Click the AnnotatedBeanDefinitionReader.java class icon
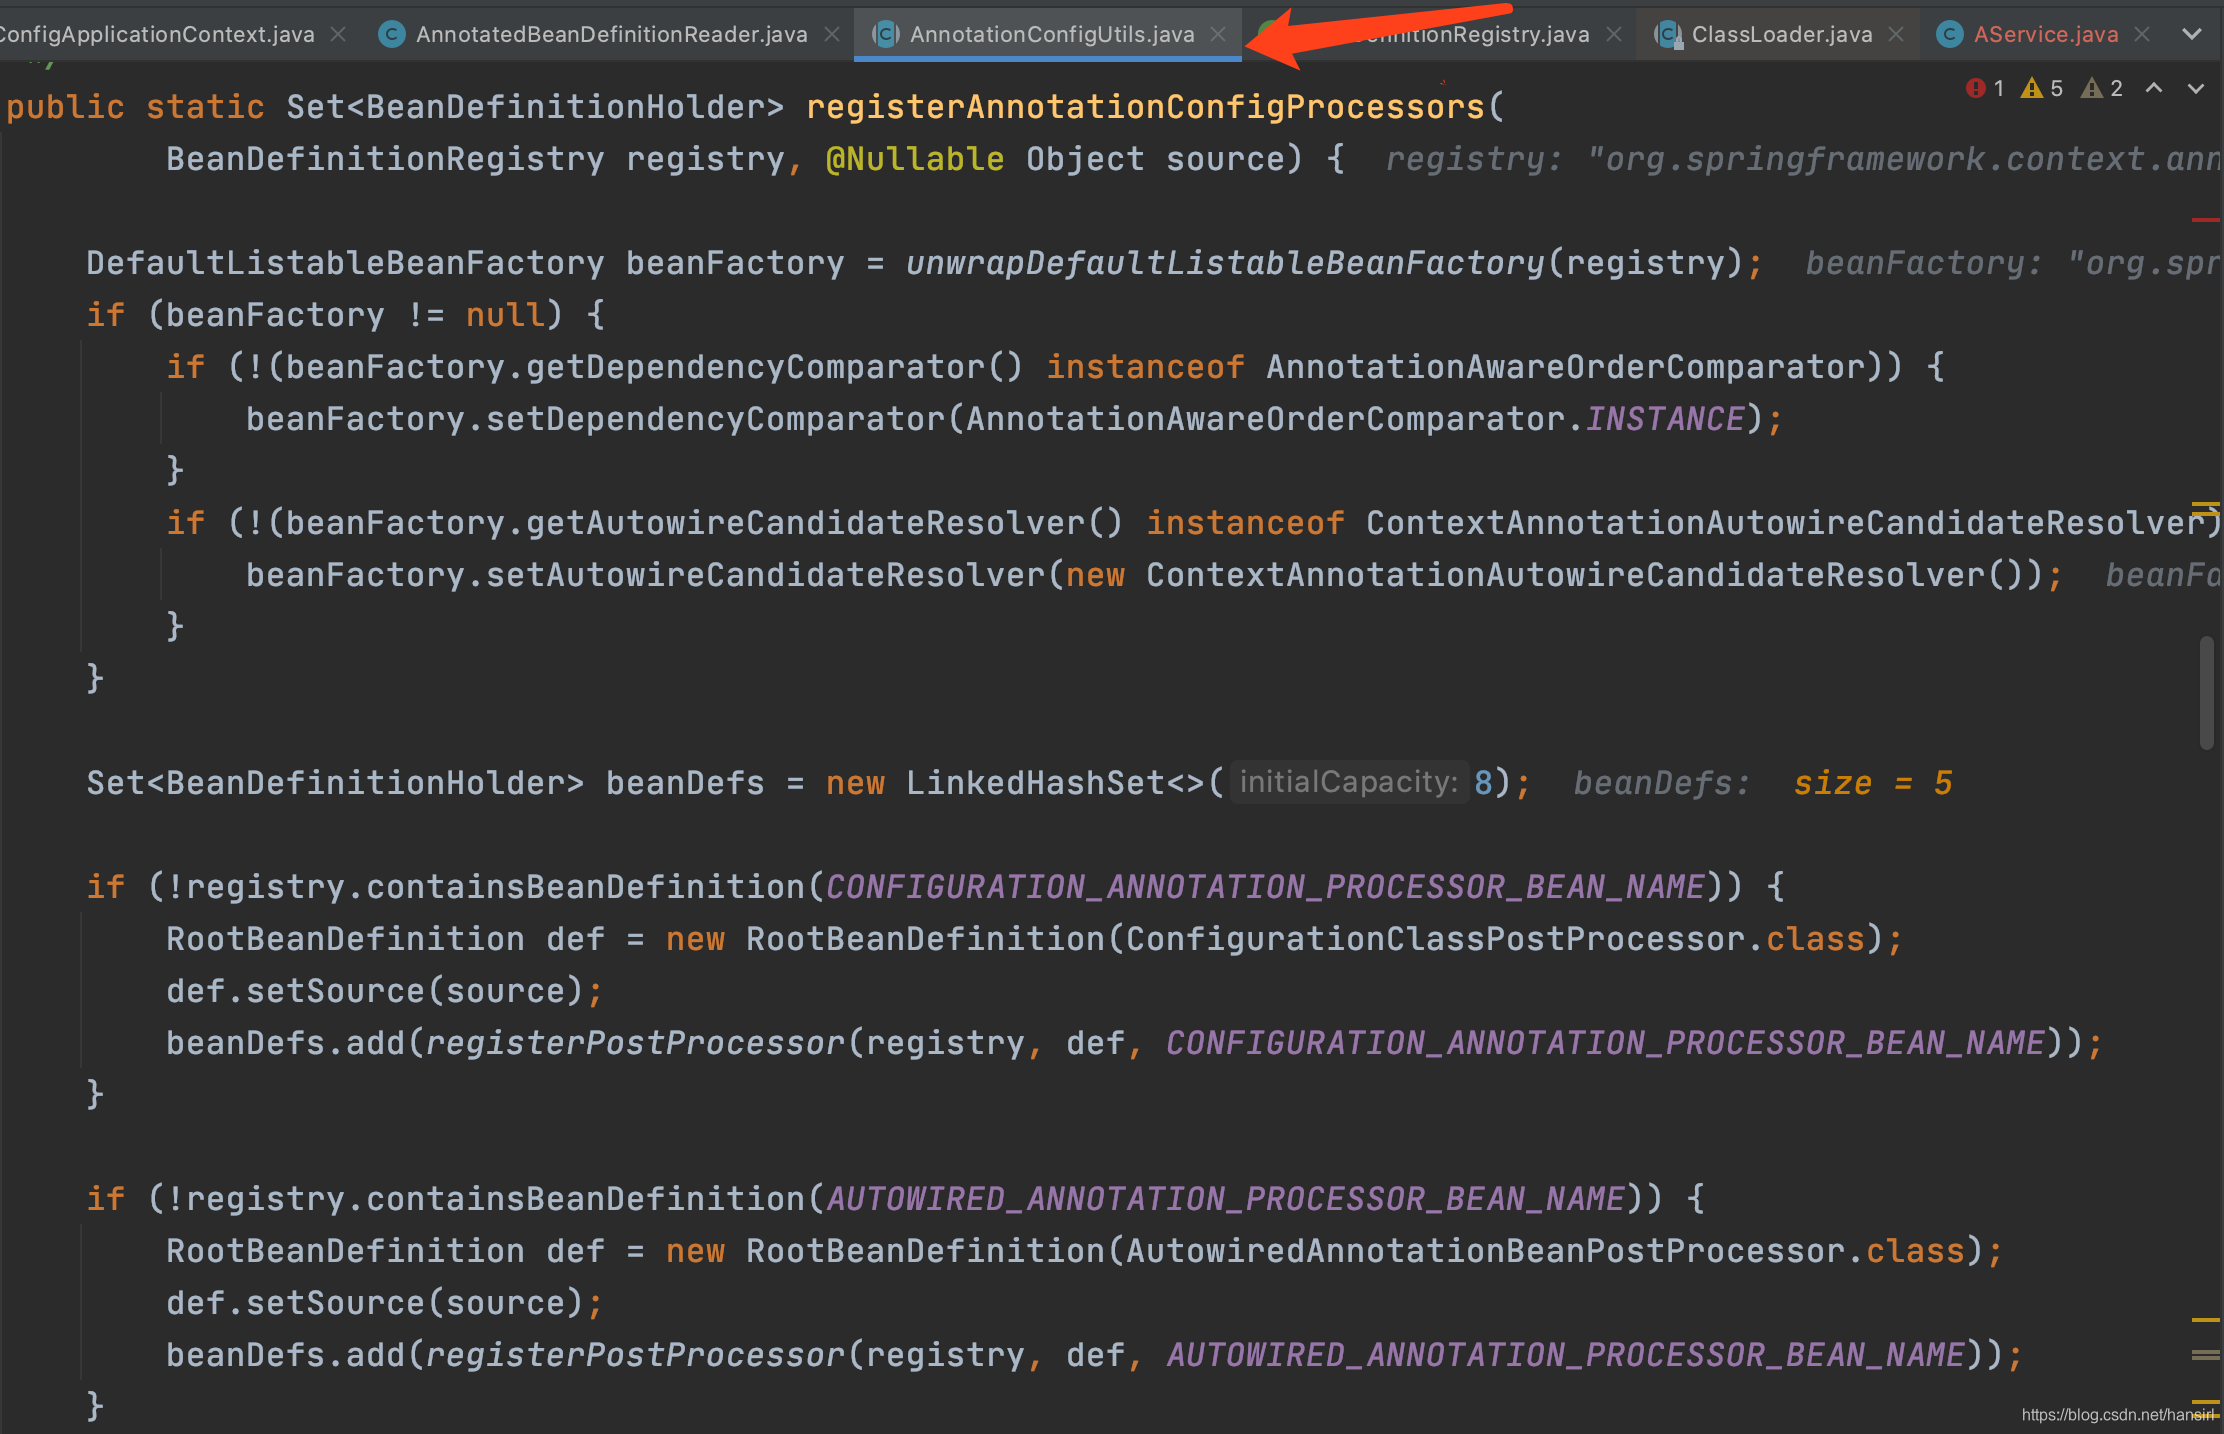This screenshot has width=2224, height=1434. click(x=391, y=35)
